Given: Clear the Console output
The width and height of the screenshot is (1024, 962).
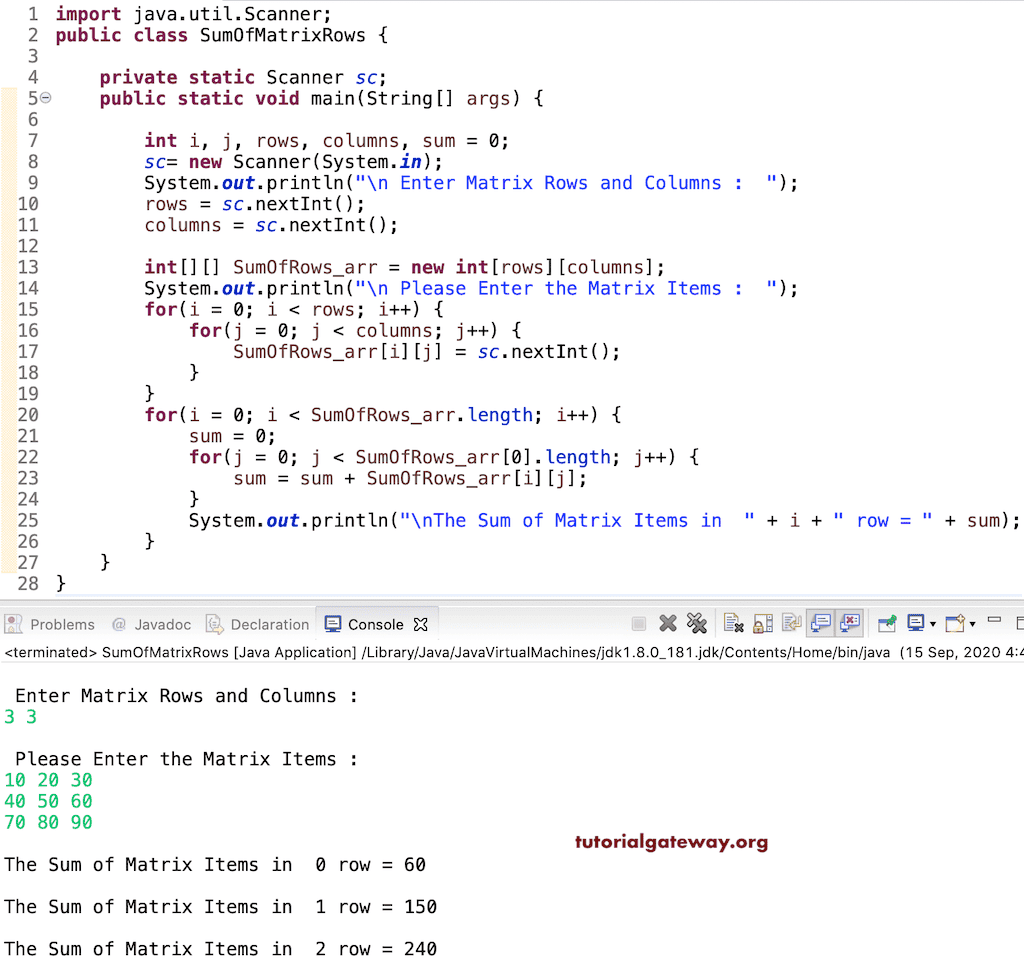Looking at the screenshot, I should (x=731, y=624).
